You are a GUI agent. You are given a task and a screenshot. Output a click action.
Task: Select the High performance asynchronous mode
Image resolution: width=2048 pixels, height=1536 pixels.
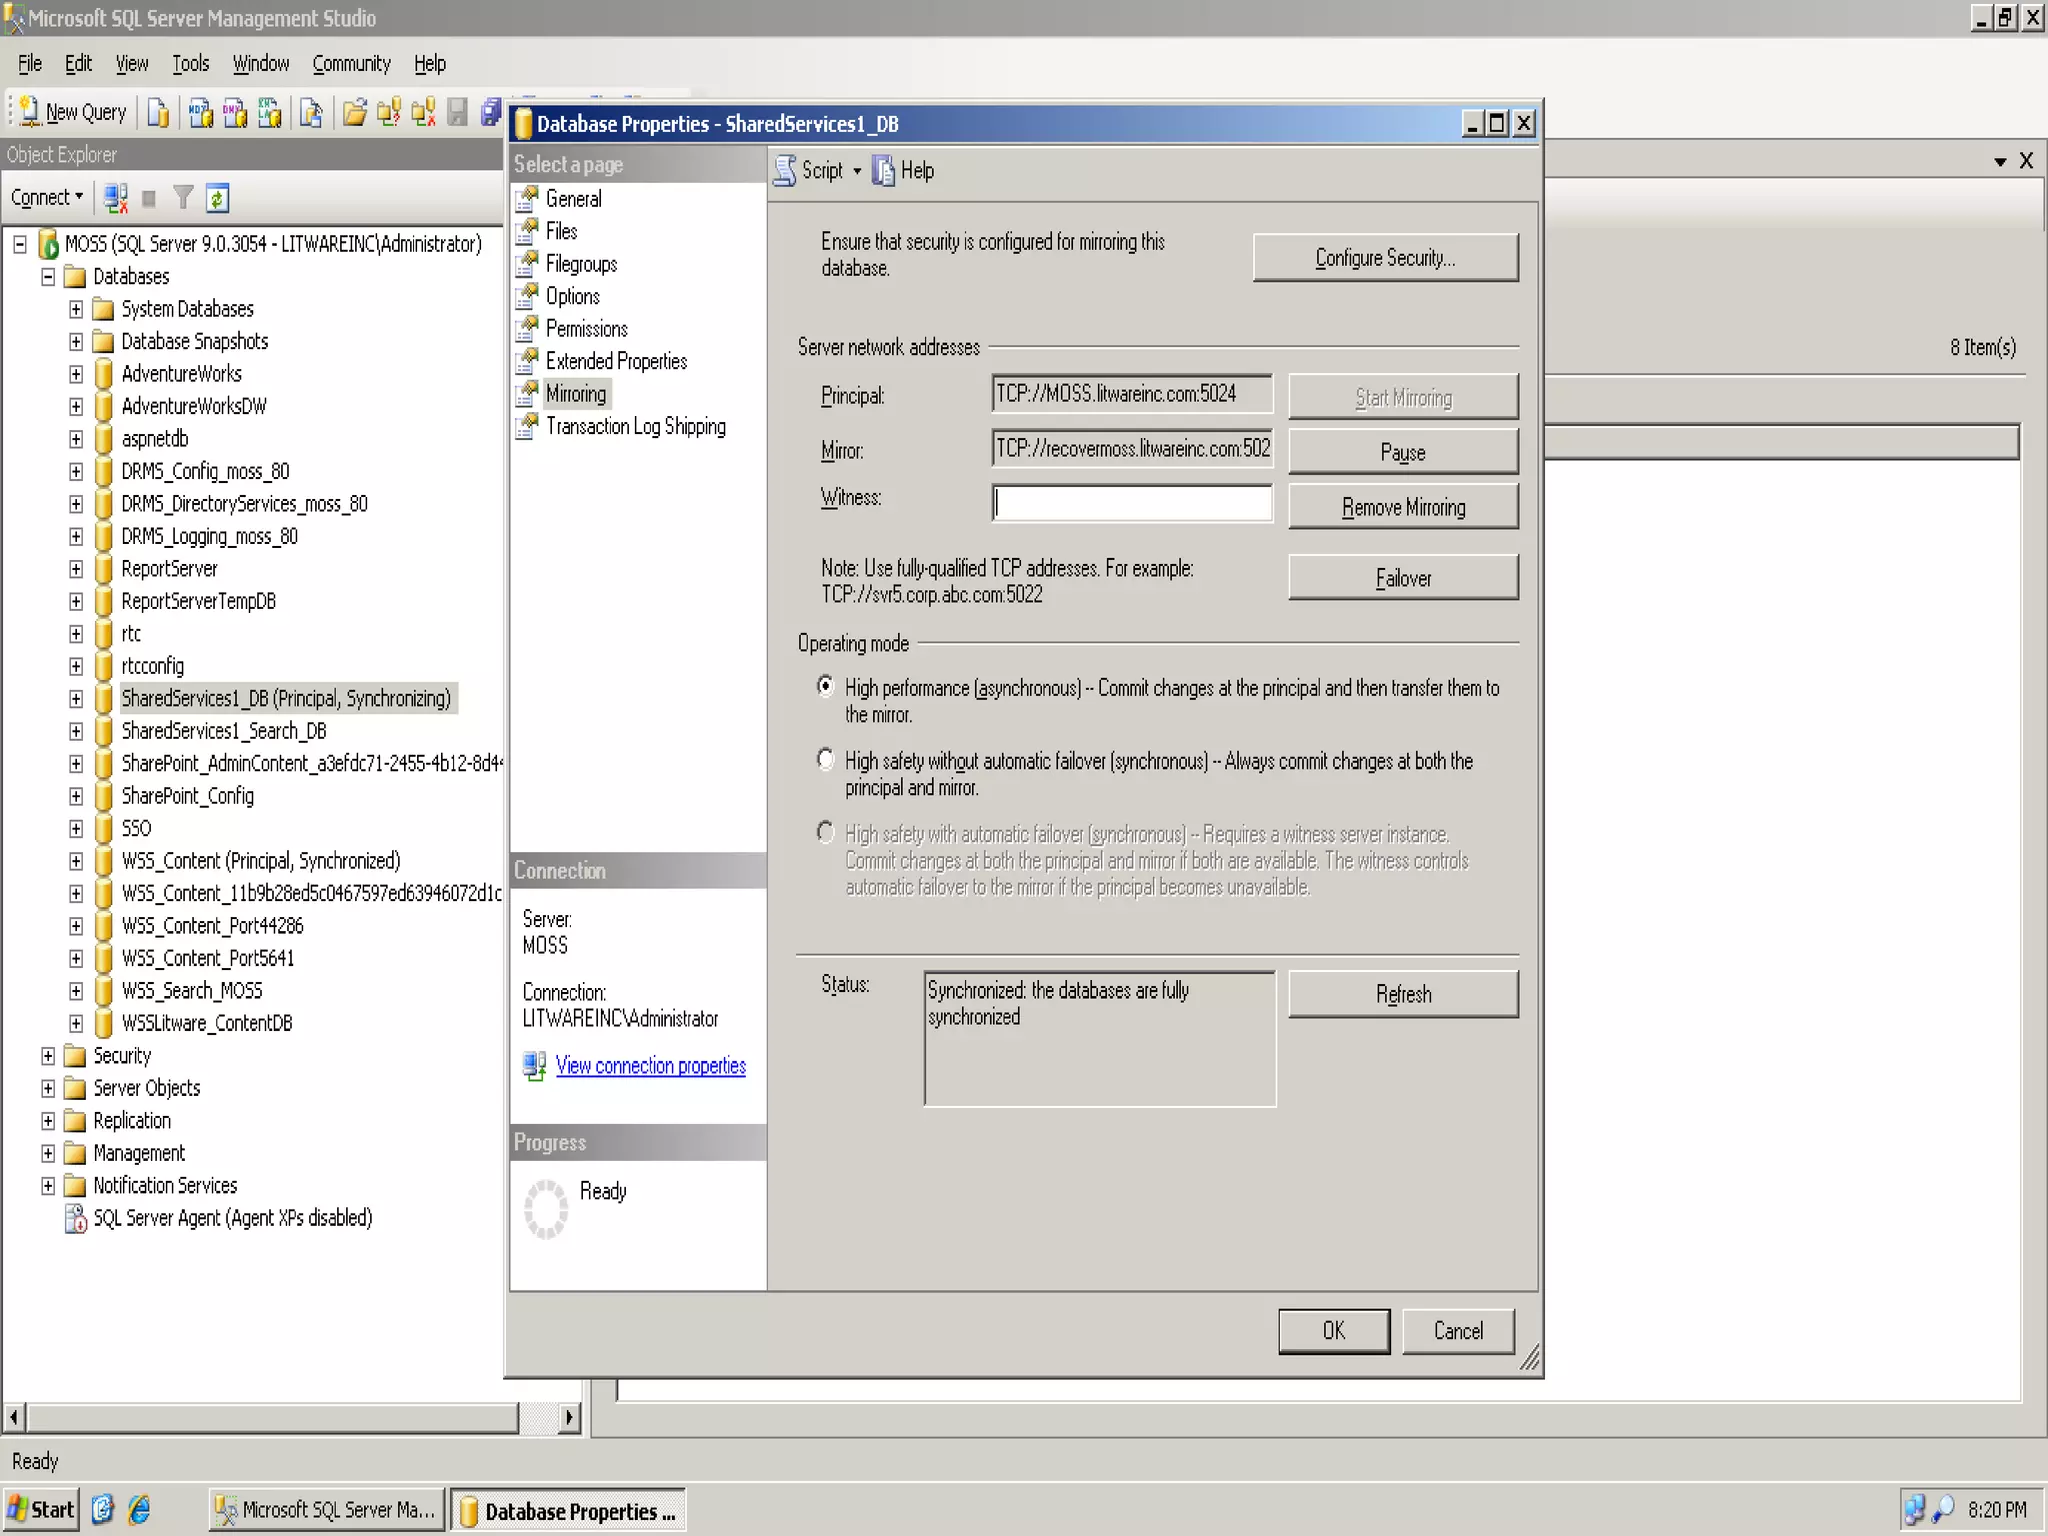825,687
